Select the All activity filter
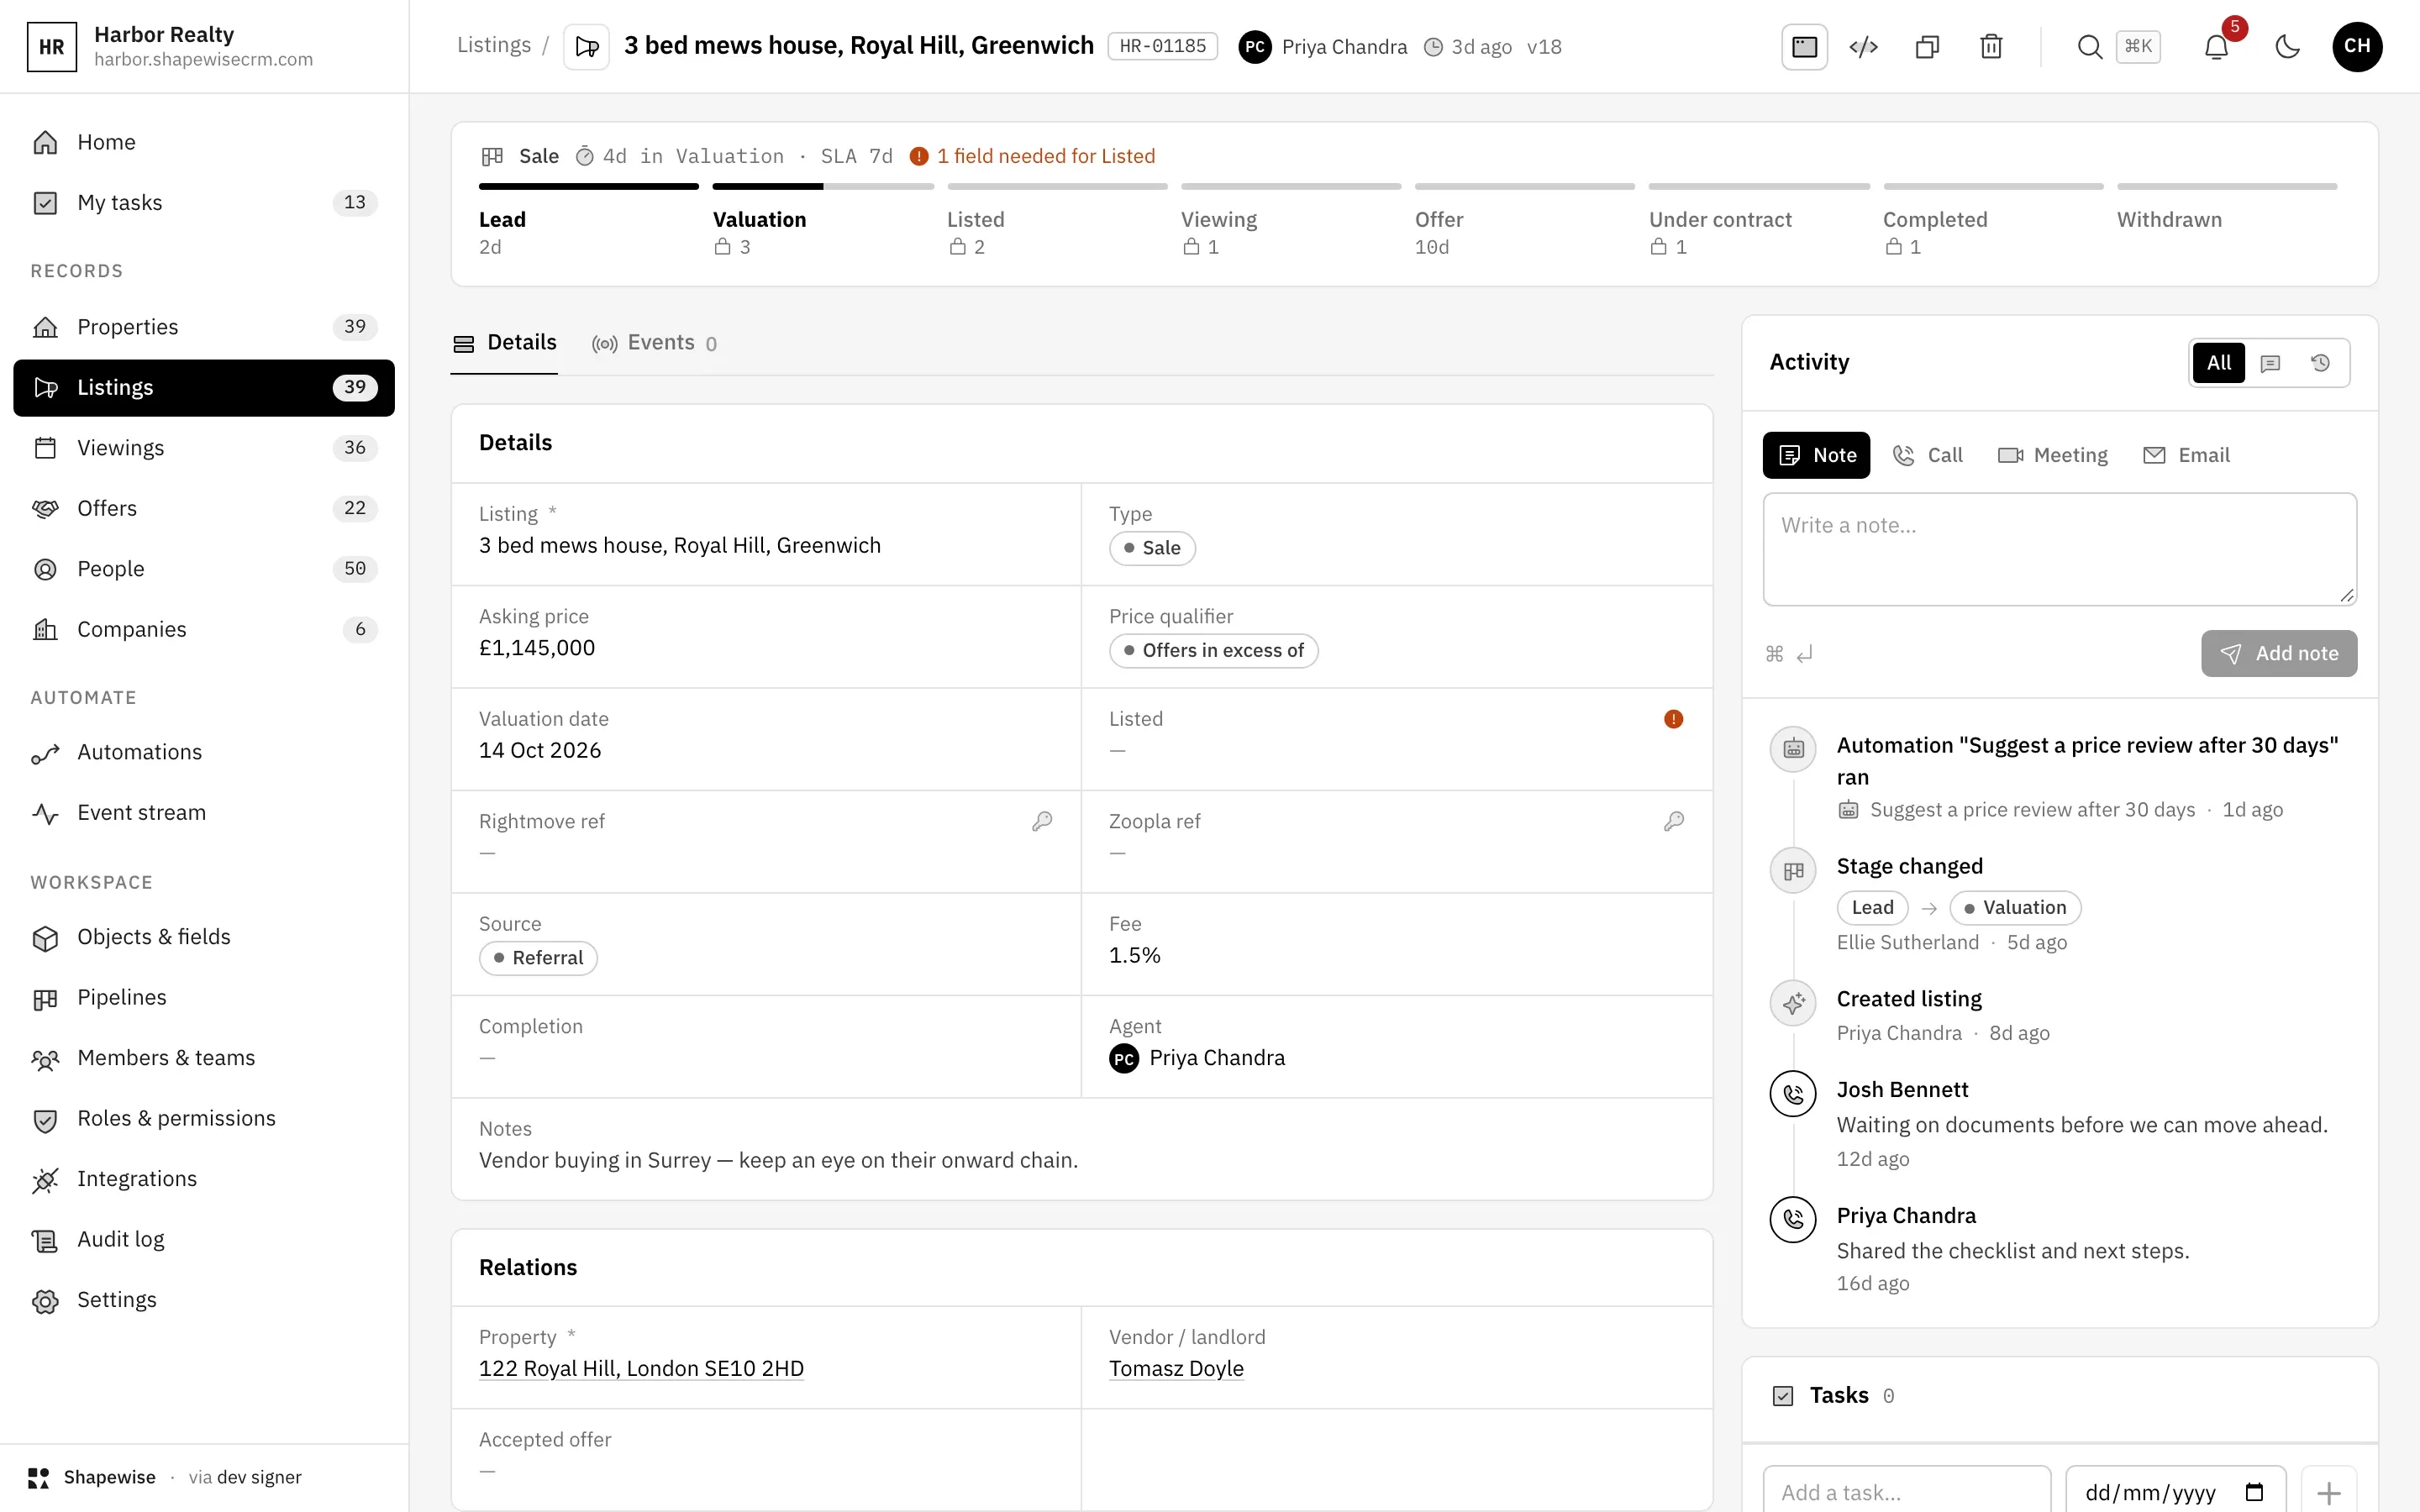 pyautogui.click(x=2218, y=363)
